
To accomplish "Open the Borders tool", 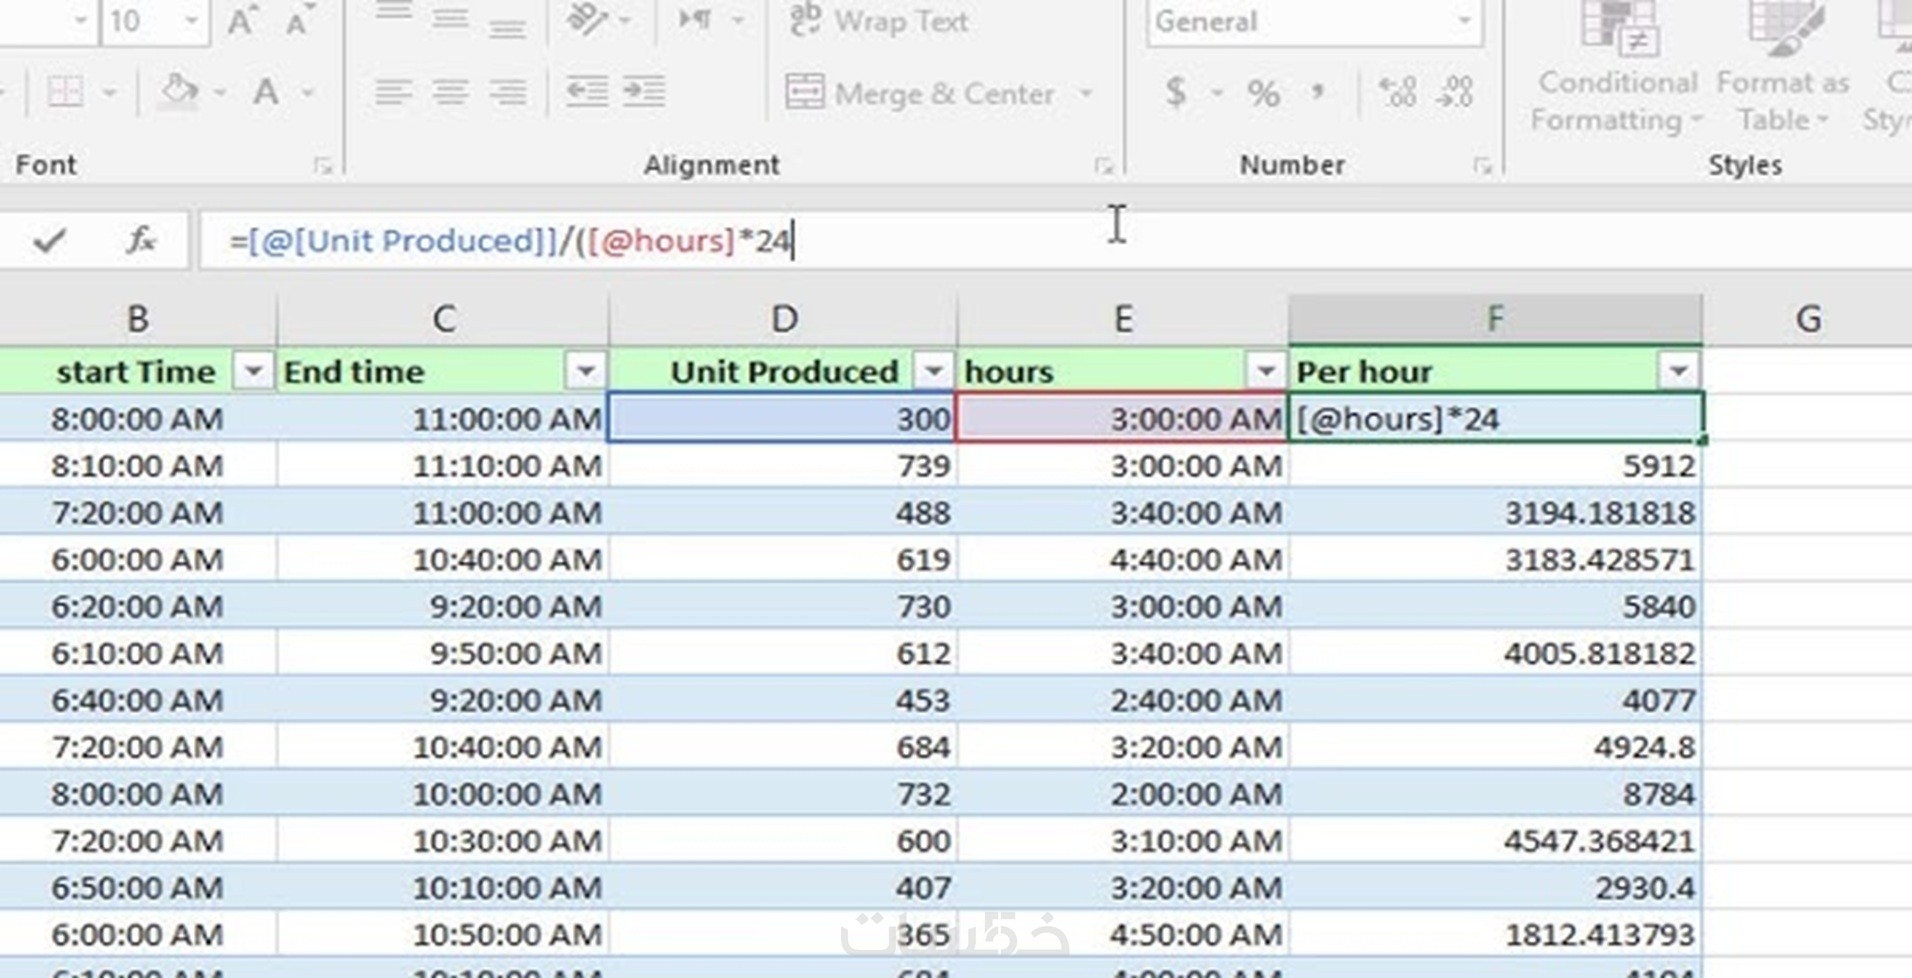I will [66, 92].
